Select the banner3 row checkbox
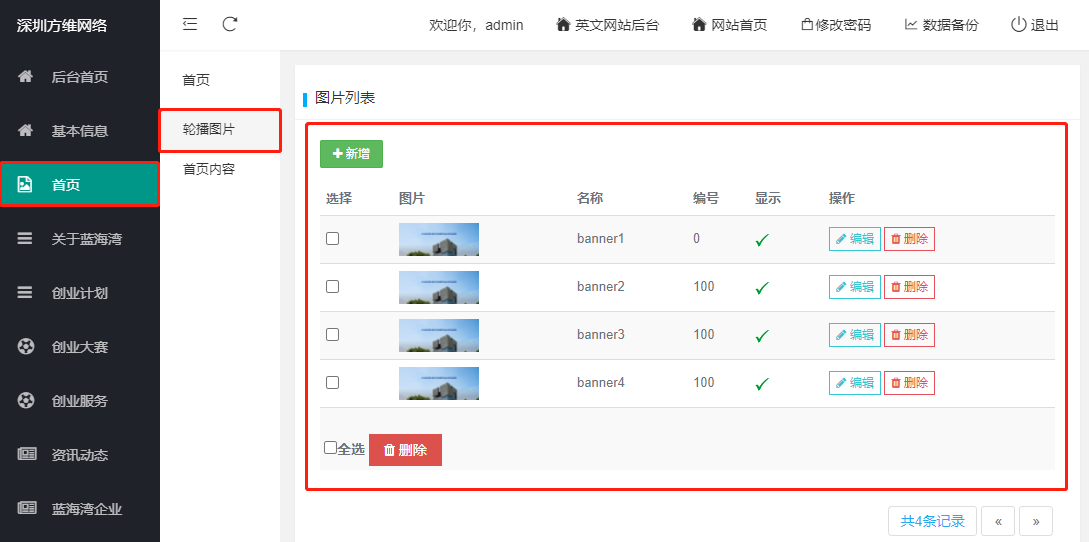 click(333, 335)
